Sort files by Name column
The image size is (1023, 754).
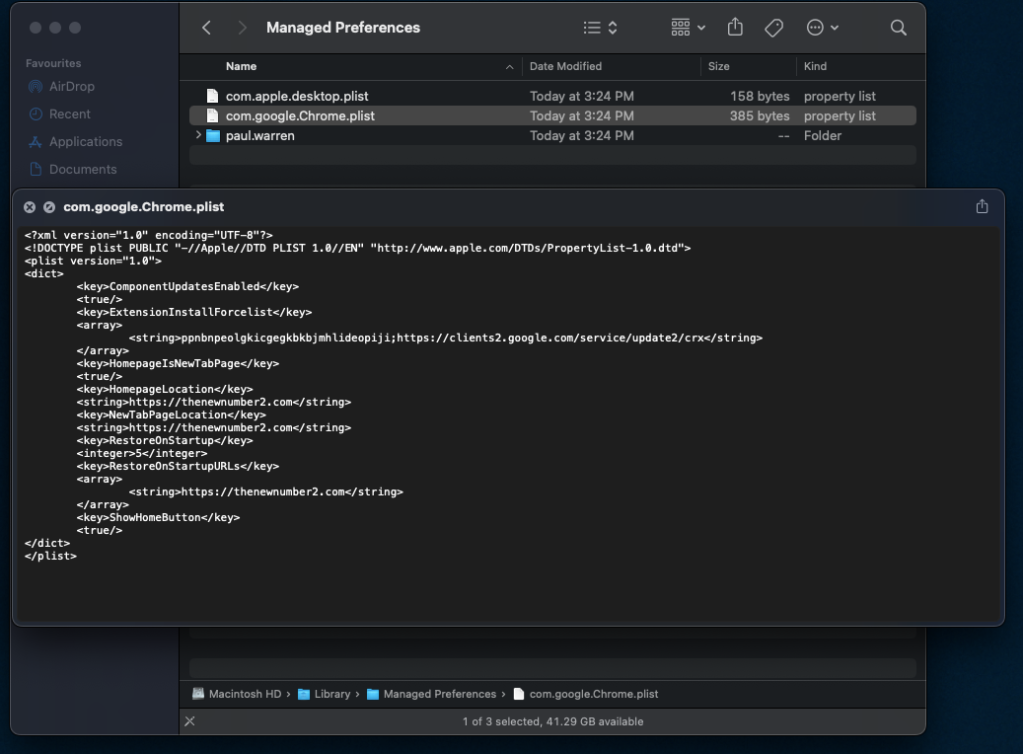[241, 67]
